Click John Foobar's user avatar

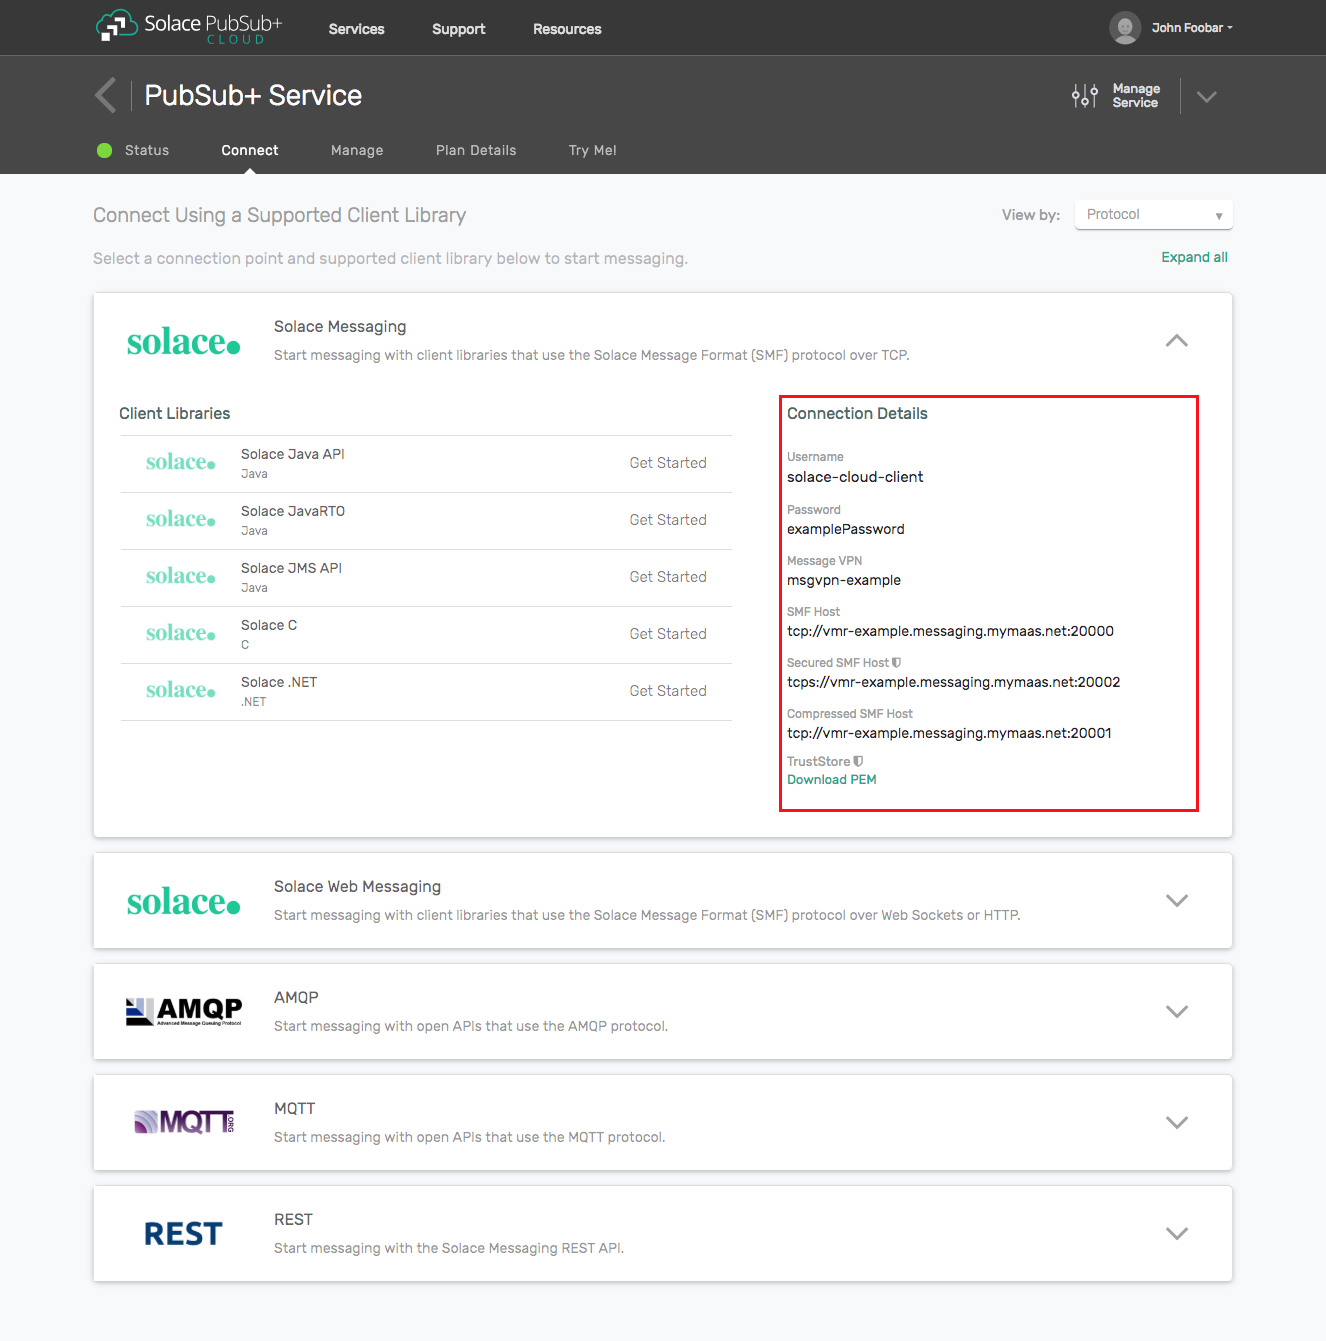[1125, 28]
